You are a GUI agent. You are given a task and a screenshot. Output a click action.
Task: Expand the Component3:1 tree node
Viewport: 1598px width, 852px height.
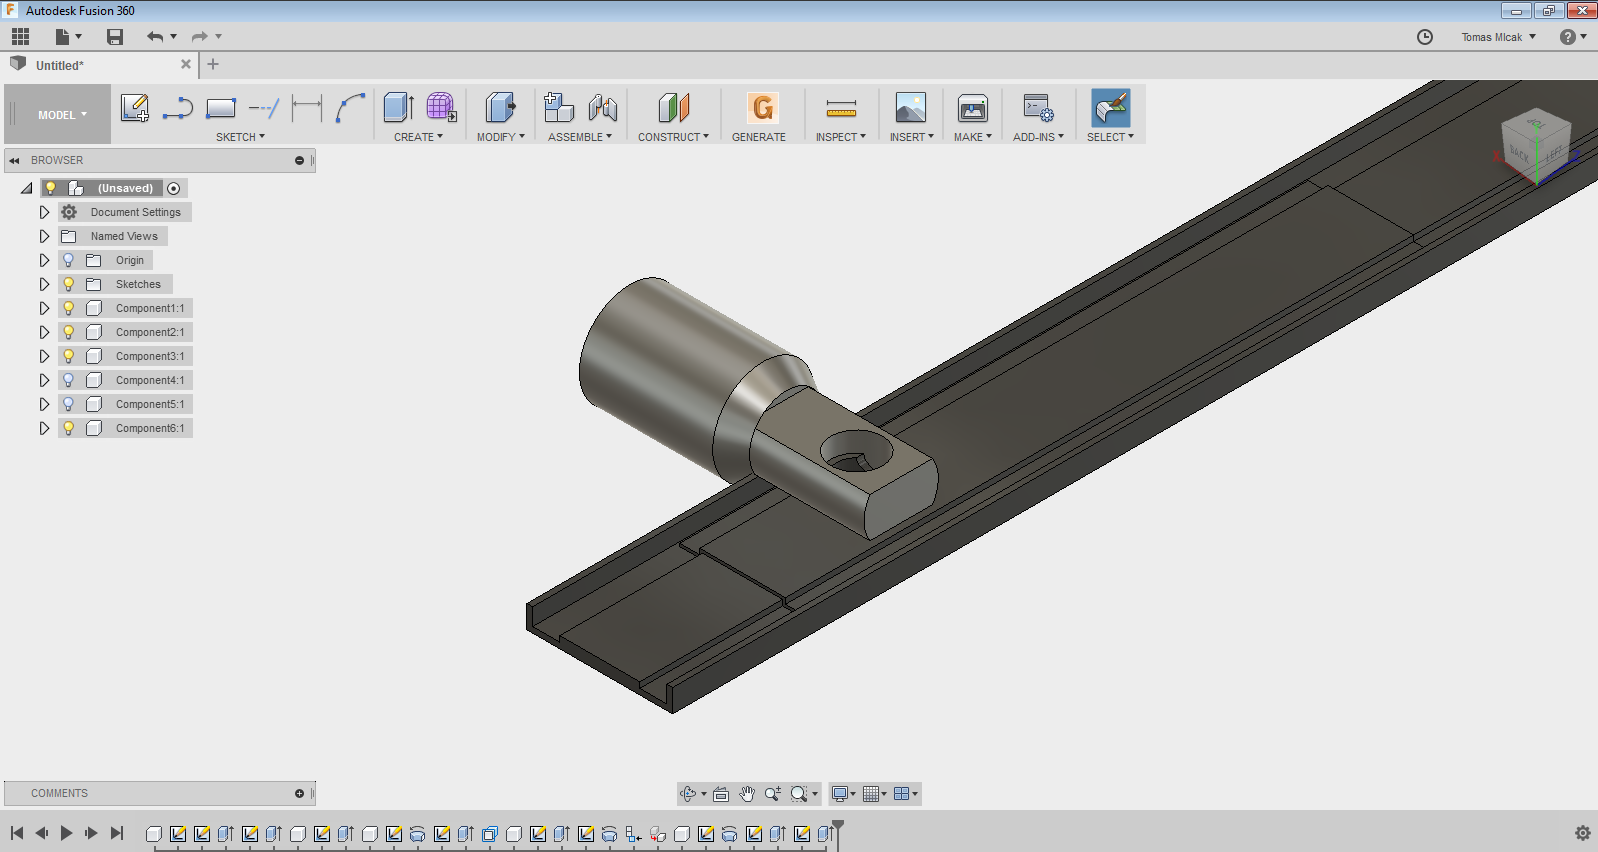coord(44,356)
